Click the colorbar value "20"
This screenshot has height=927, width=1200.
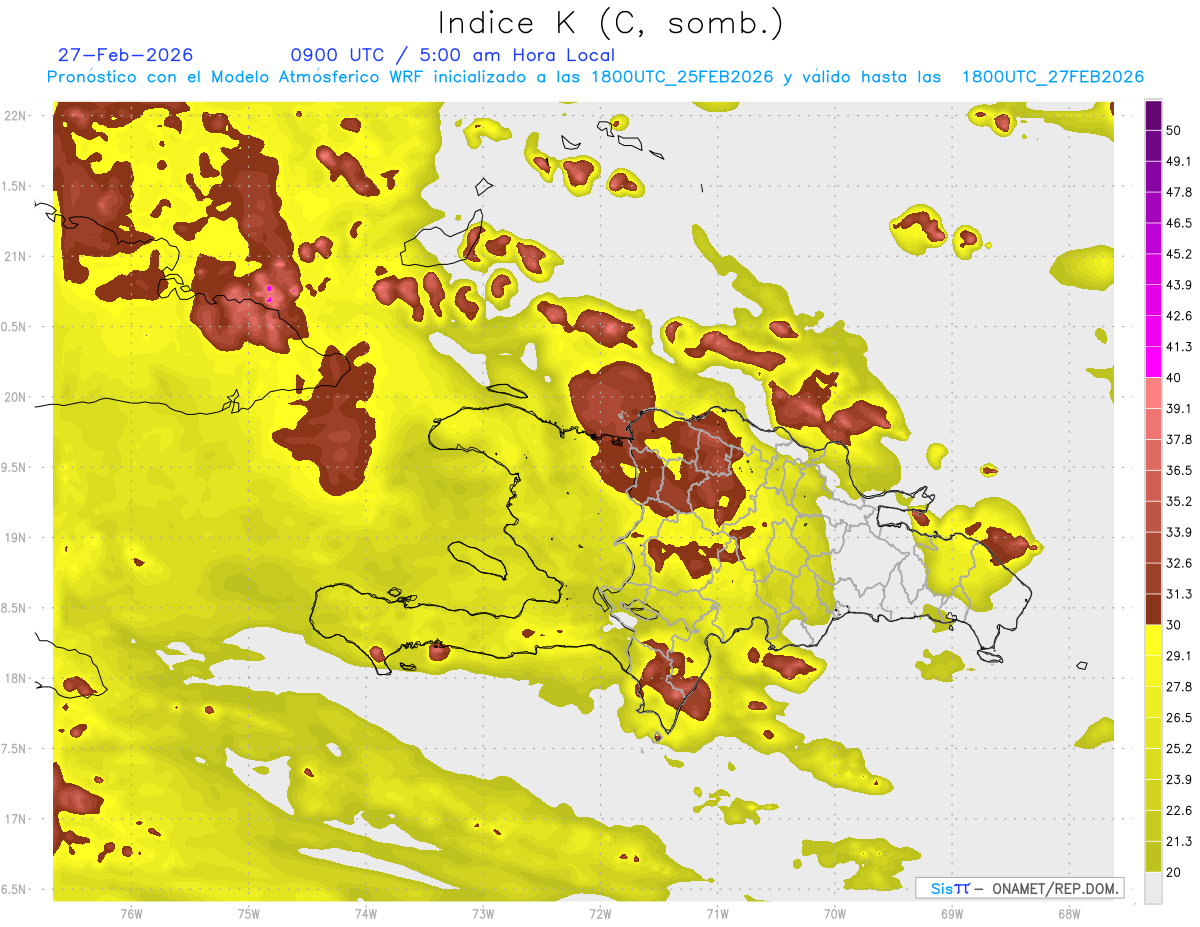1174,873
